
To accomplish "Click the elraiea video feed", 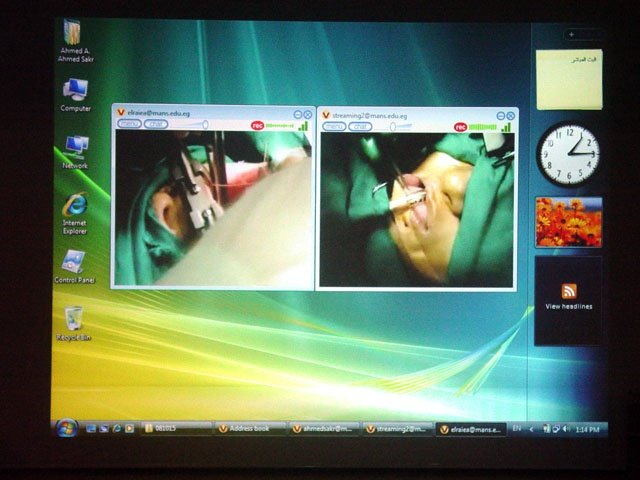I will click(213, 208).
